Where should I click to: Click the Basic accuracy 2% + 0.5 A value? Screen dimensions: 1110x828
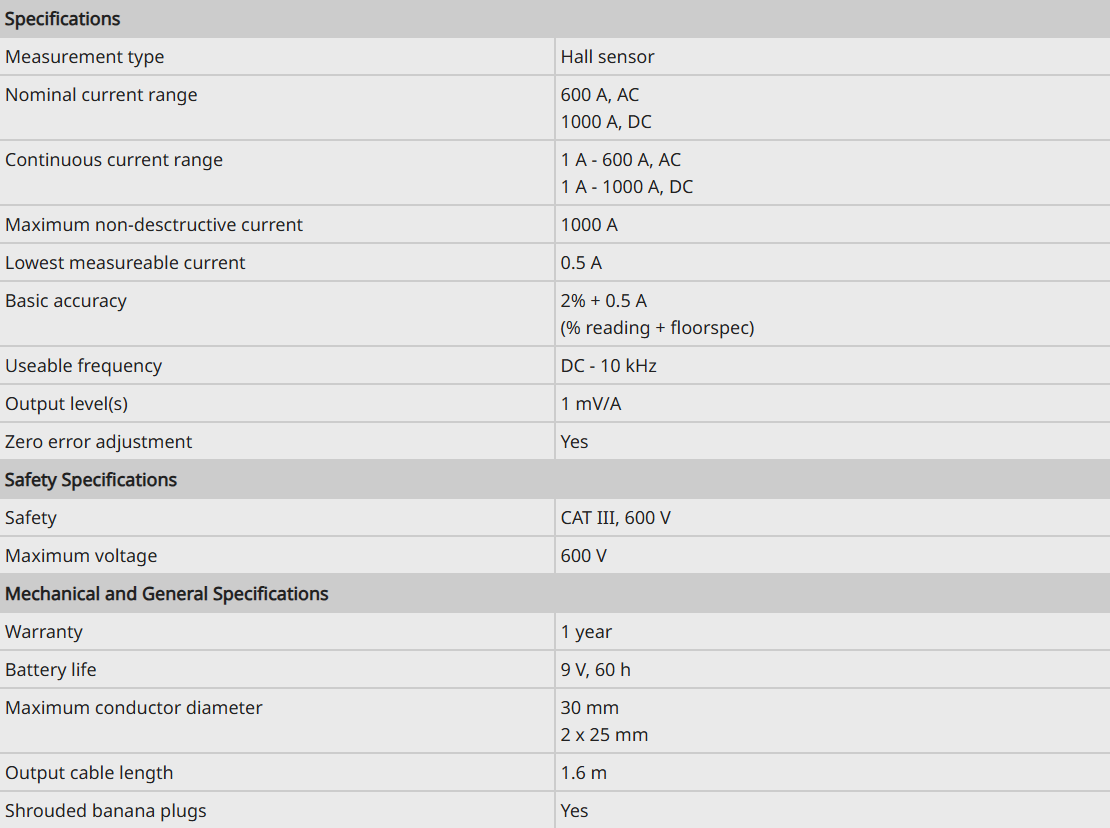(x=604, y=301)
